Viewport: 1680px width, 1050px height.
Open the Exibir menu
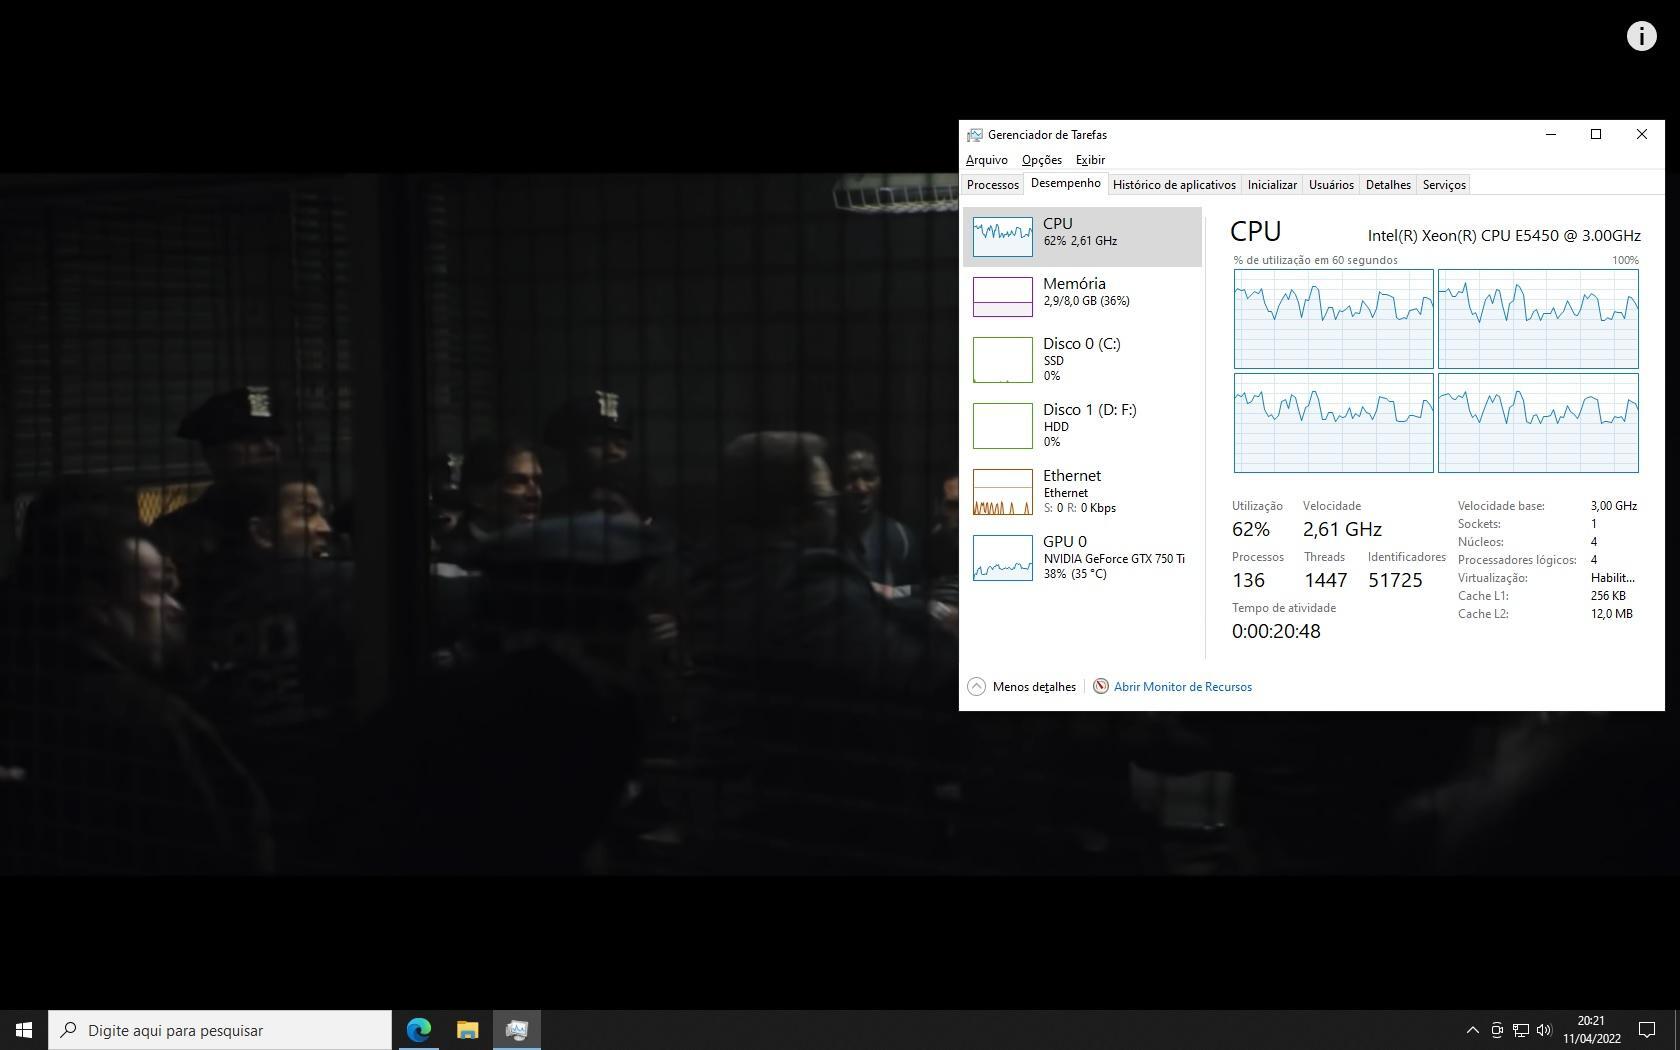[x=1090, y=160]
